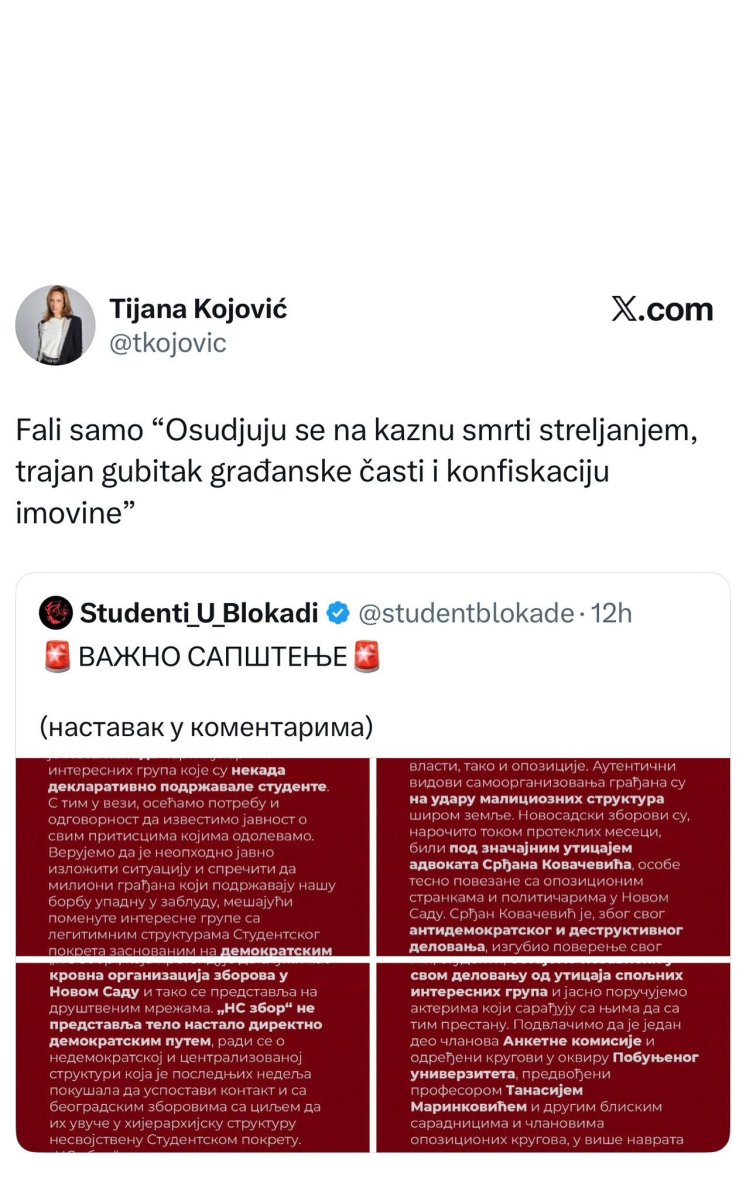Open Tijana Kojović's profile photo
The height and width of the screenshot is (1200, 746).
[55, 325]
